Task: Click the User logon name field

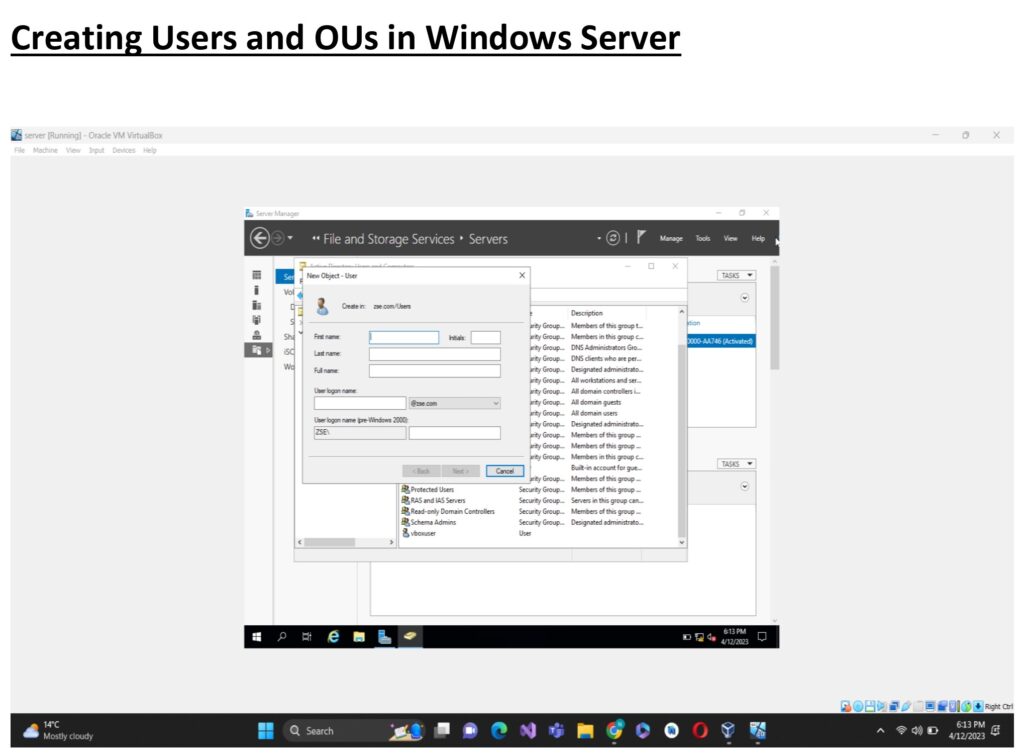Action: (360, 404)
